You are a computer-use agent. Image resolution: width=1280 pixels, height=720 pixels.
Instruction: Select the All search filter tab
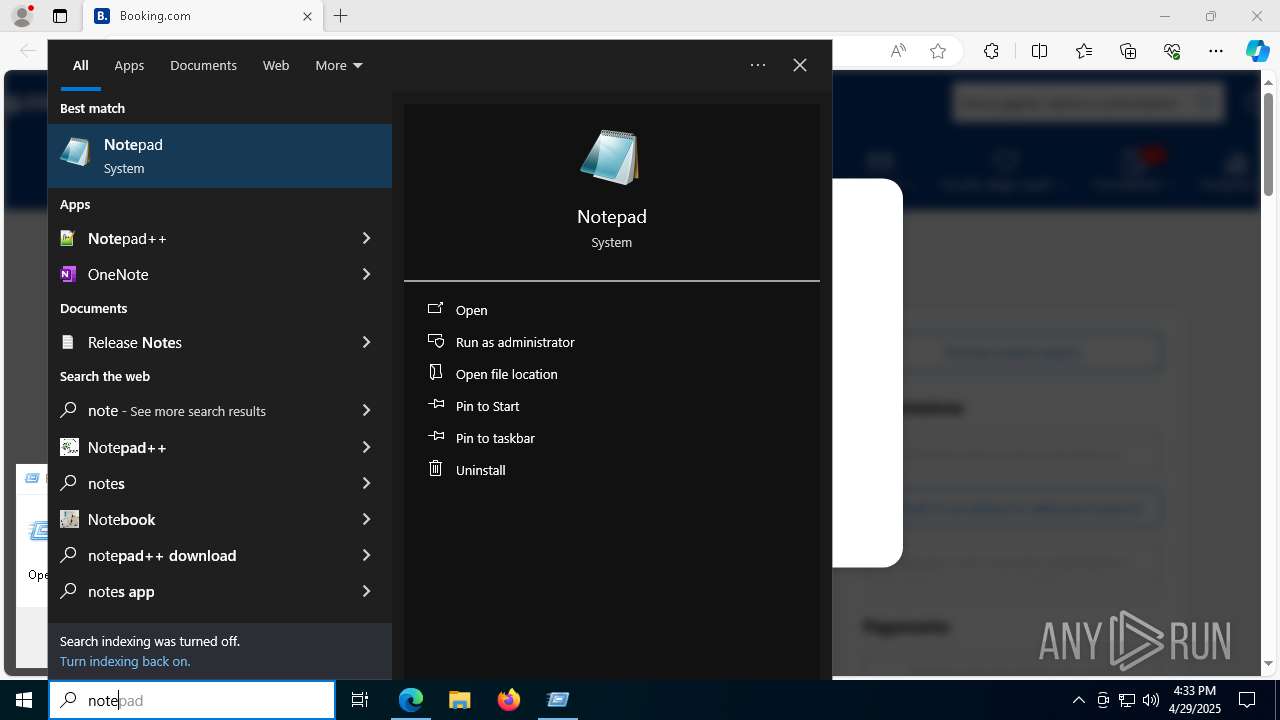(80, 65)
